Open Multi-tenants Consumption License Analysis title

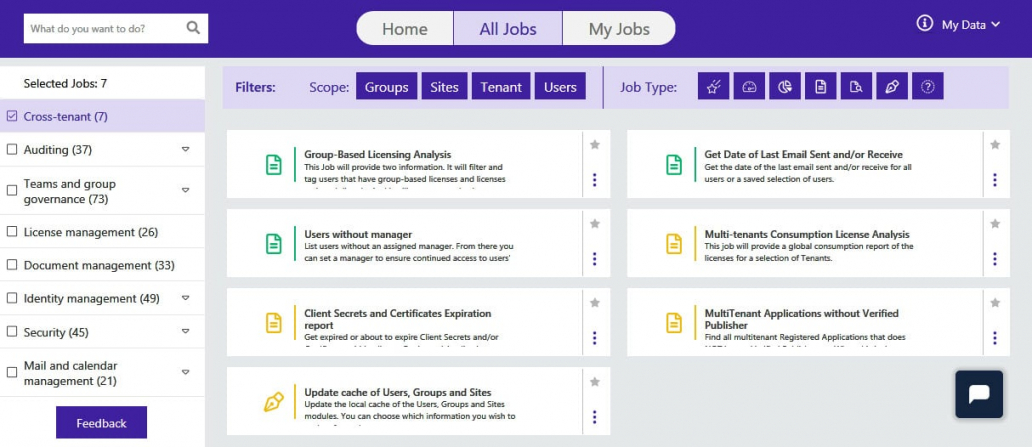[x=807, y=234]
